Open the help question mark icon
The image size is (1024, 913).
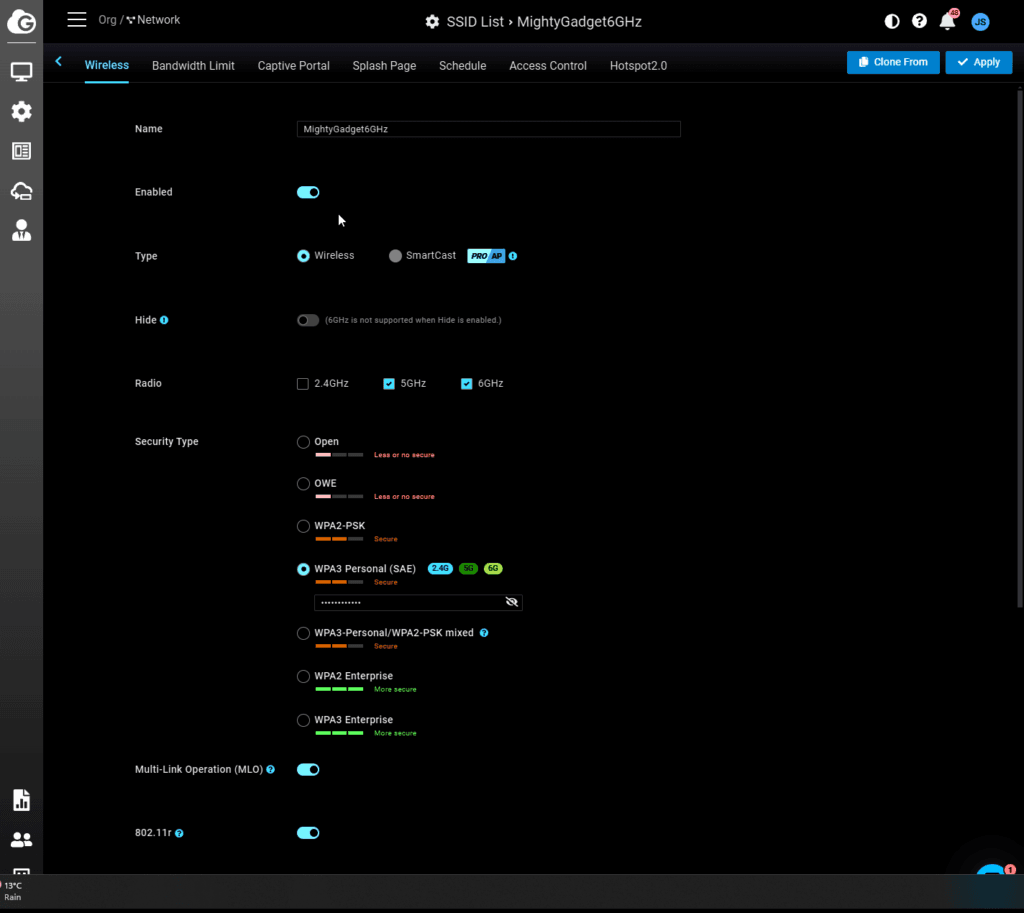[x=919, y=21]
